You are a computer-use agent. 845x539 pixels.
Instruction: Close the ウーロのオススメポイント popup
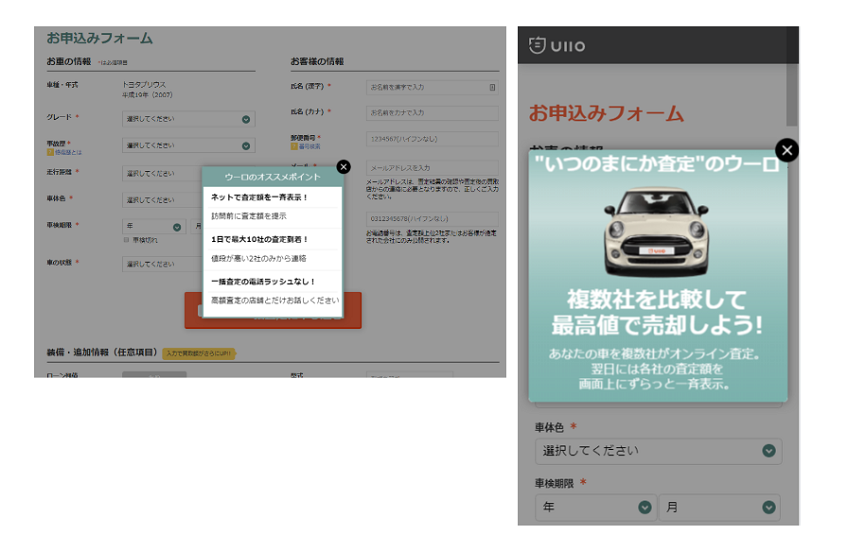(344, 167)
